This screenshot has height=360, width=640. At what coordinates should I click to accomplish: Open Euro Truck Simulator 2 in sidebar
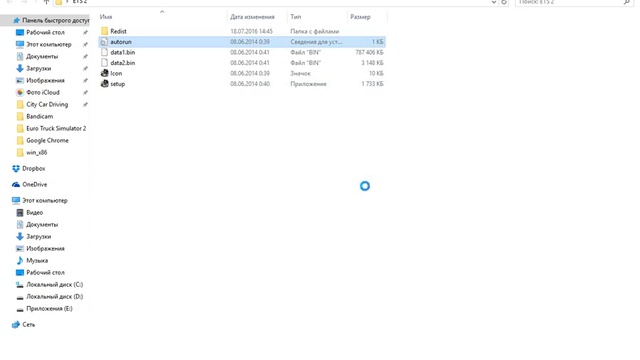[56, 128]
